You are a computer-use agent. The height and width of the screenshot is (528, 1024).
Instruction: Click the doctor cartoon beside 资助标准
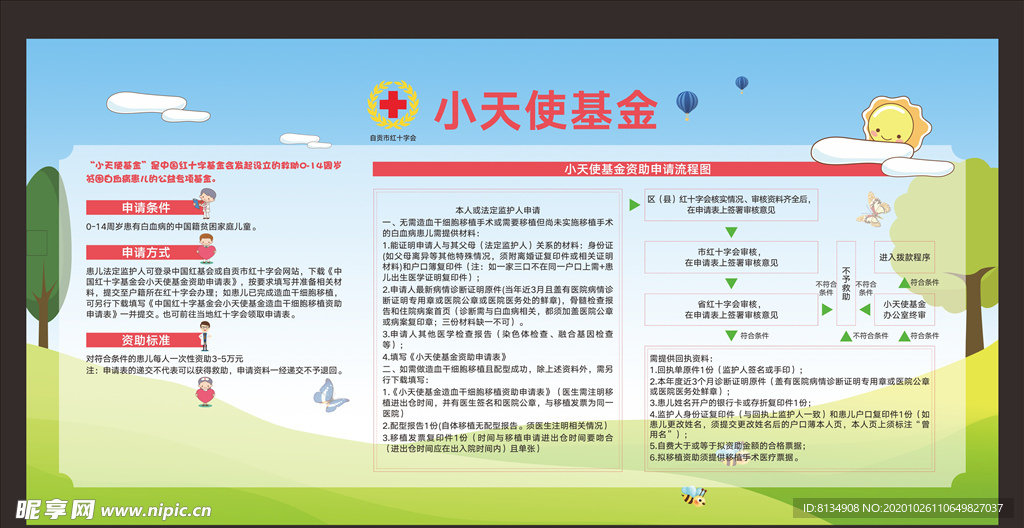[x=205, y=336]
